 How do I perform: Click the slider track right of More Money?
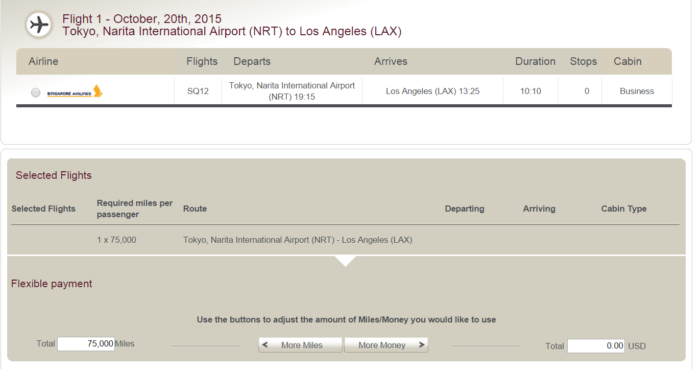coord(486,346)
